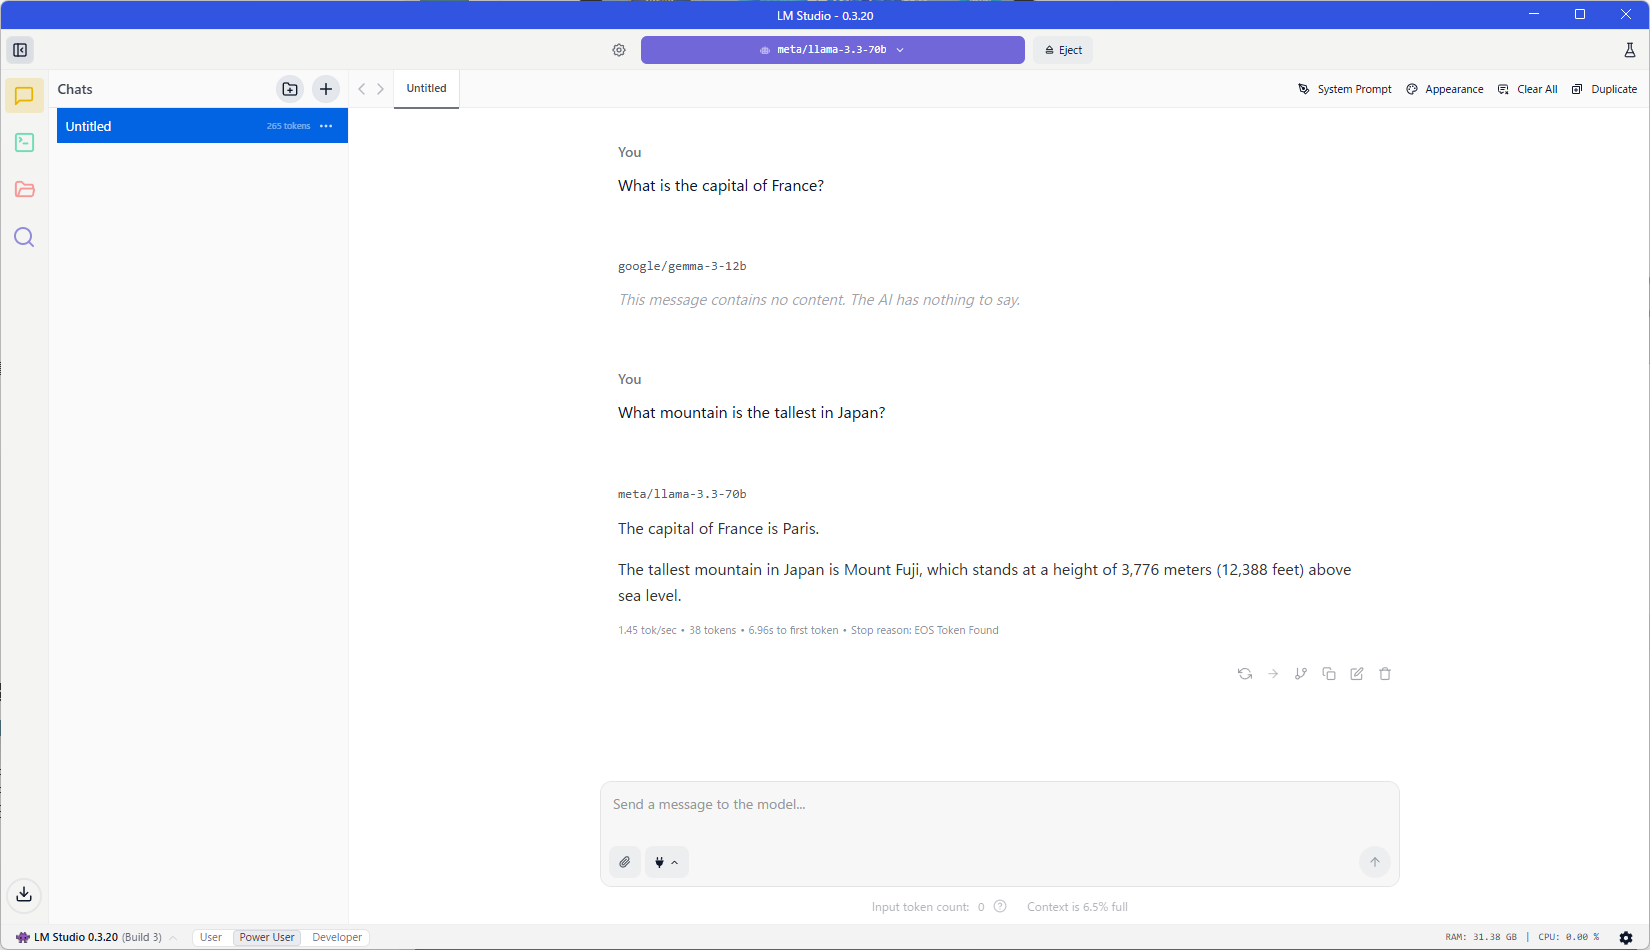Image resolution: width=1650 pixels, height=950 pixels.
Task: Open the System Prompt panel
Action: click(x=1345, y=89)
